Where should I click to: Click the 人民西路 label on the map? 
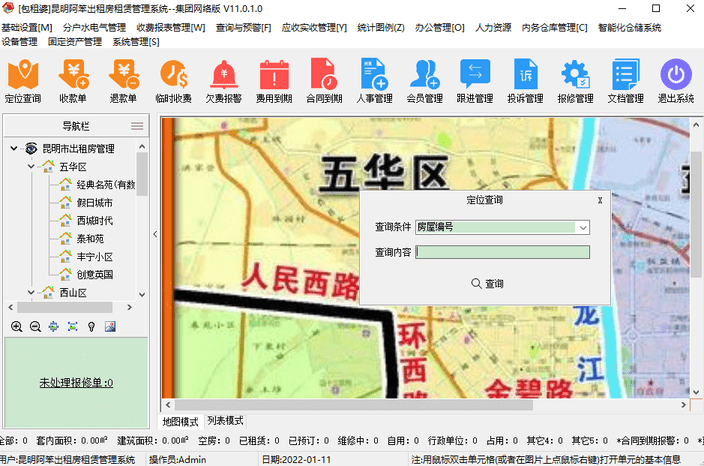300,282
